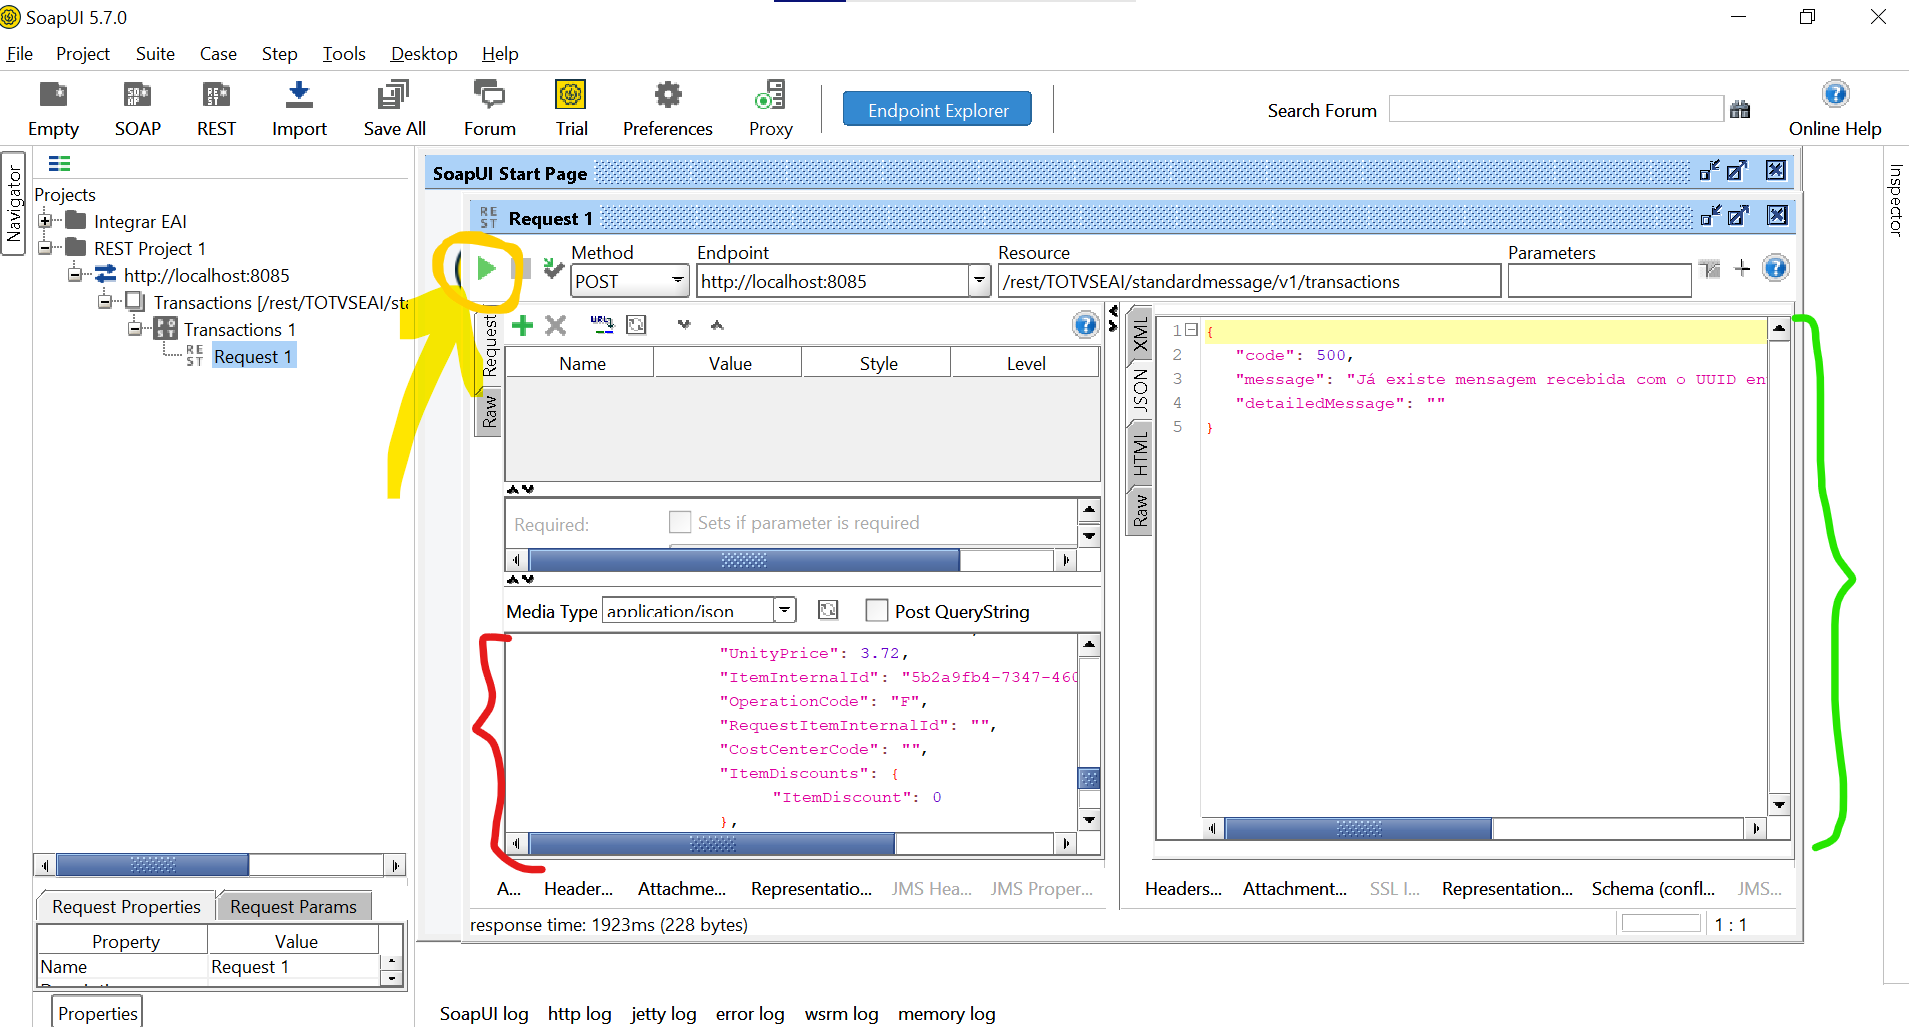
Task: Click the Search Forum binoculars icon
Action: [x=1740, y=110]
